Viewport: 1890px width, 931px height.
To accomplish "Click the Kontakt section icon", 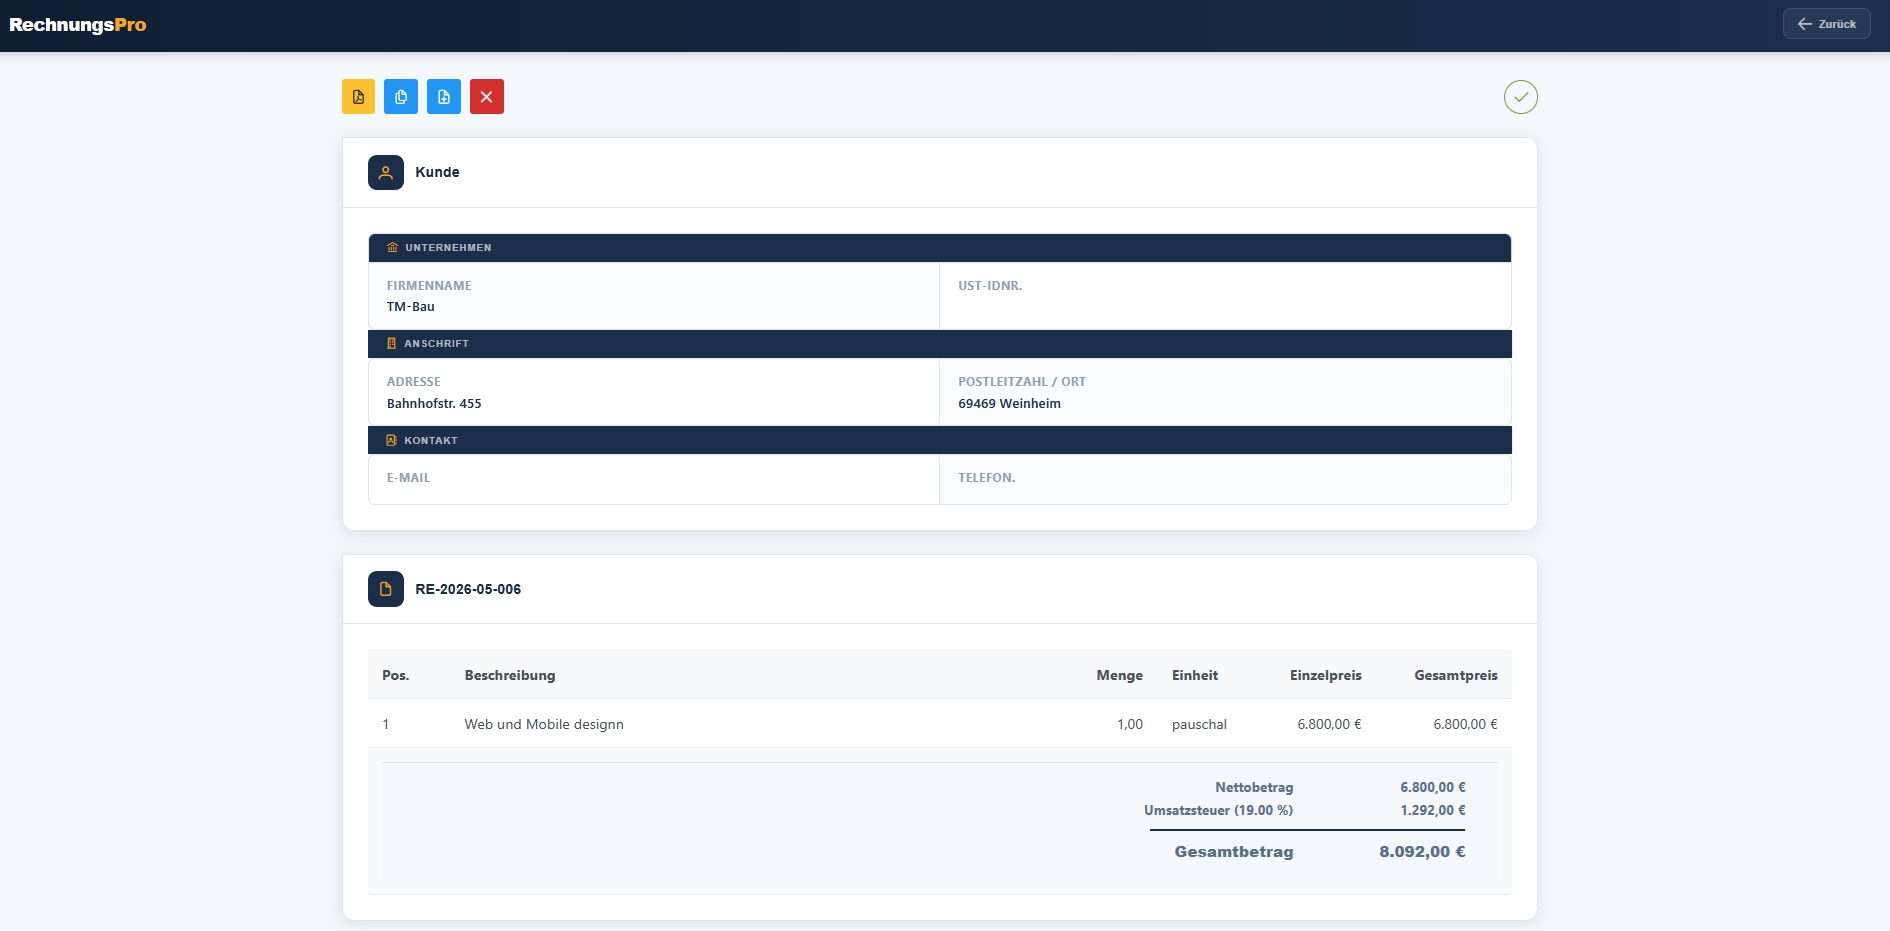I will (x=391, y=440).
